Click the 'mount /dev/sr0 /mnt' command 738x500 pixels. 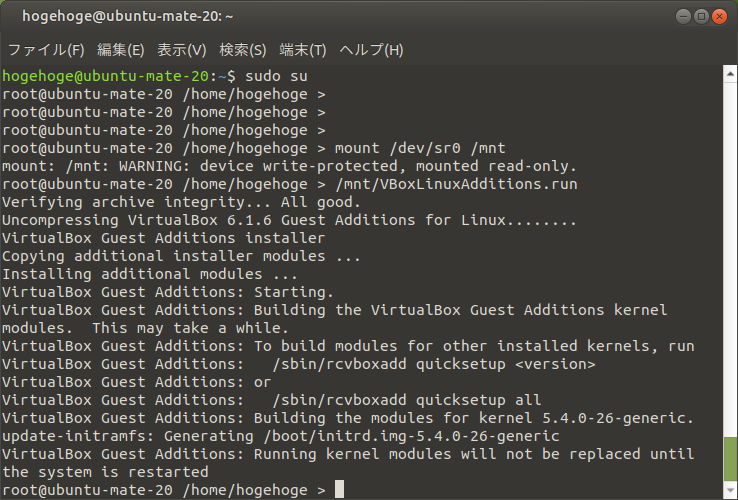tap(420, 148)
